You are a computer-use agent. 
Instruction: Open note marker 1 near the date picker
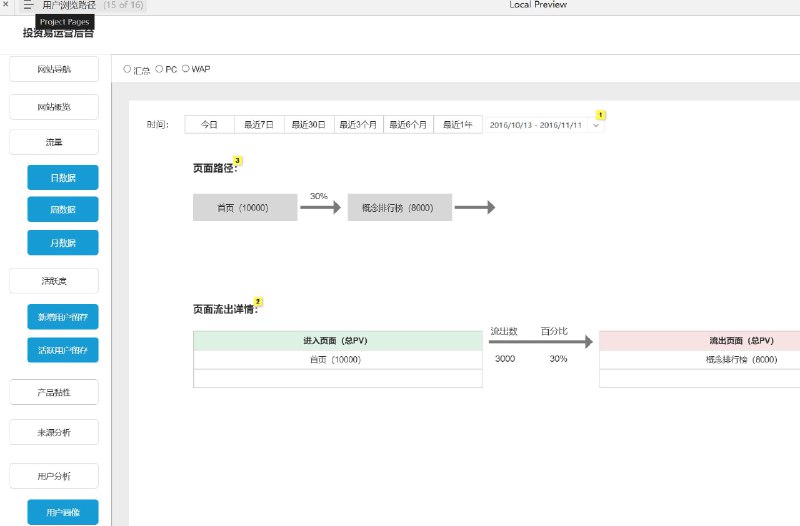pyautogui.click(x=601, y=115)
